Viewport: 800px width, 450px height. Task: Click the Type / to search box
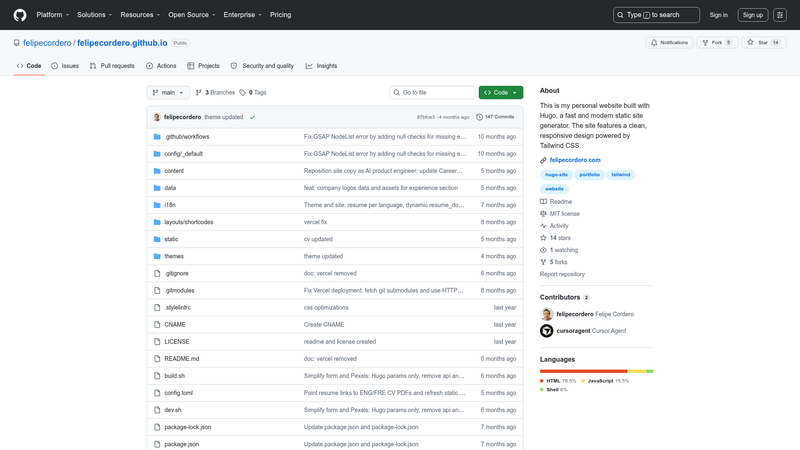(x=656, y=15)
